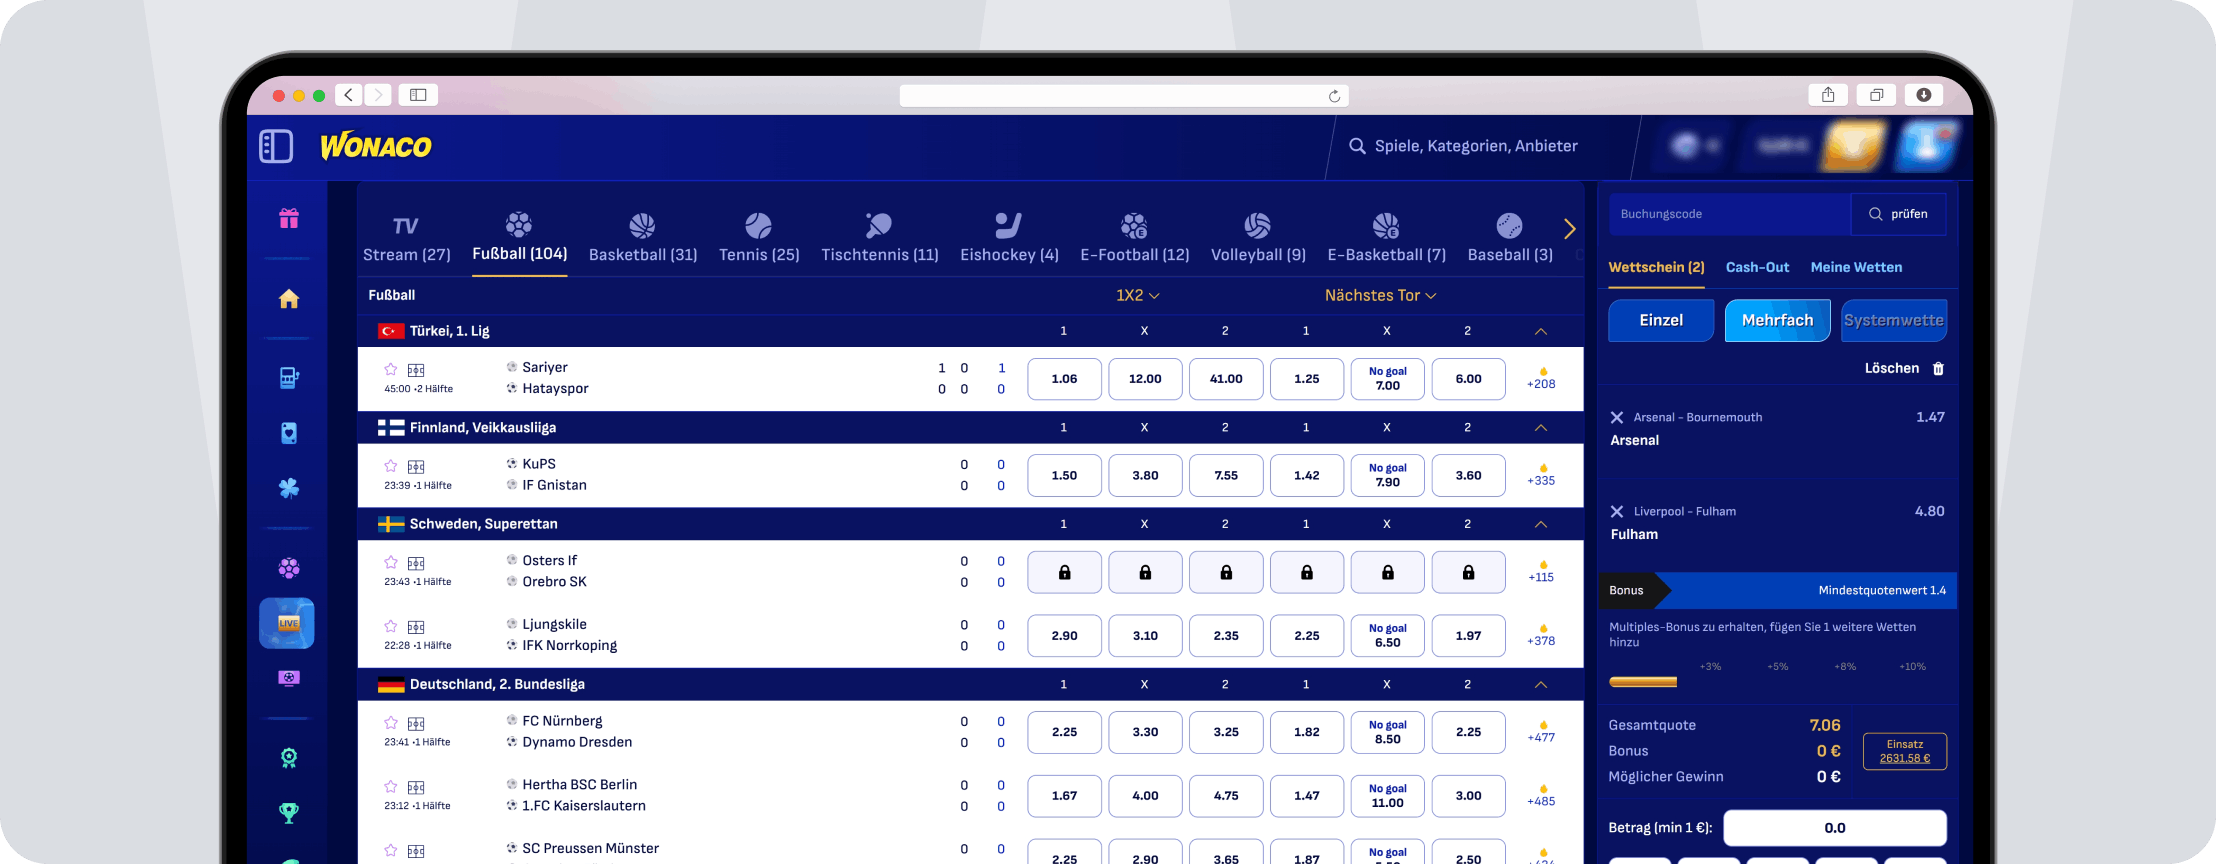Open statistics icon for FC Nürnberg match

[x=416, y=724]
